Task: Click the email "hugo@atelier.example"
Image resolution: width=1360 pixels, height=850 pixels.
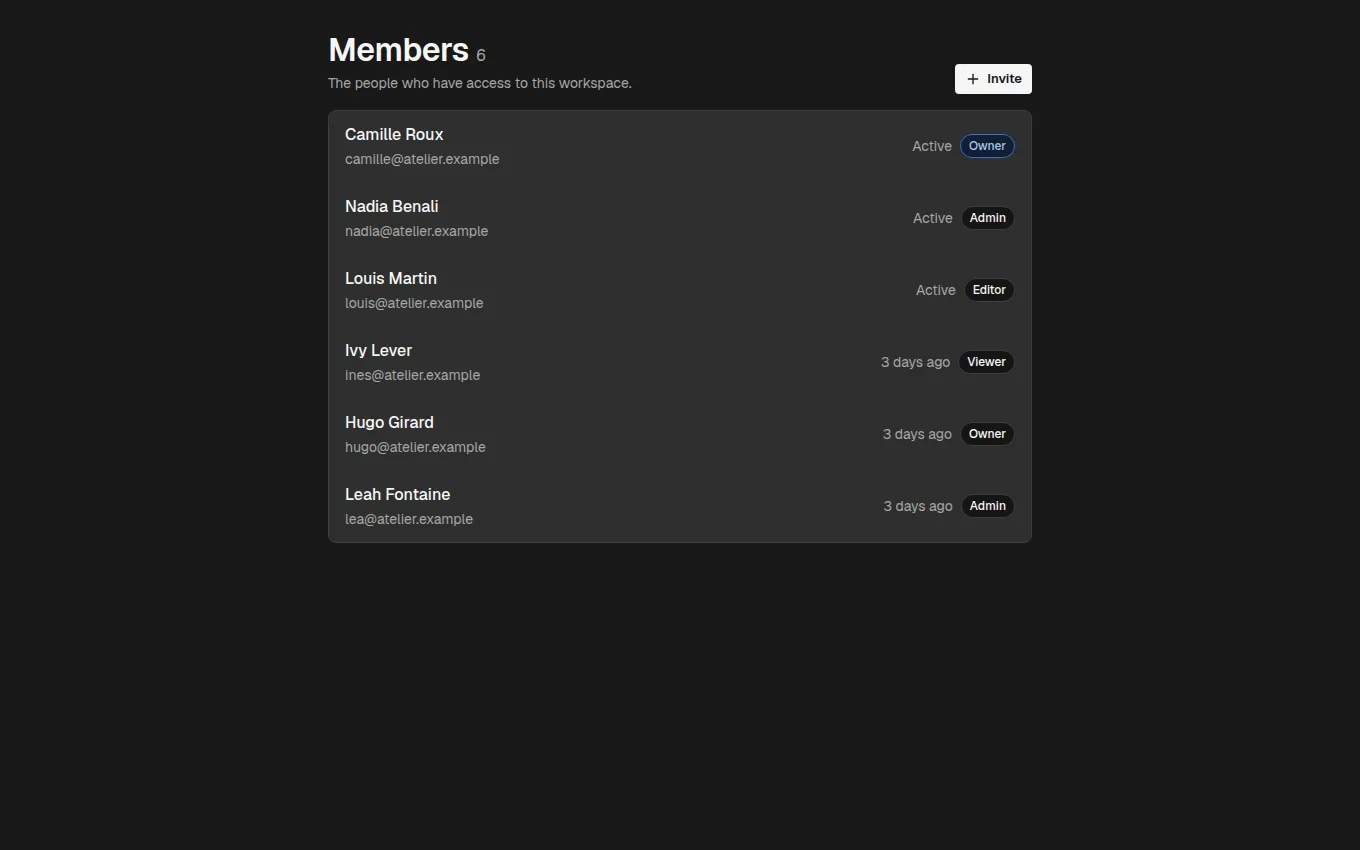Action: 415,447
